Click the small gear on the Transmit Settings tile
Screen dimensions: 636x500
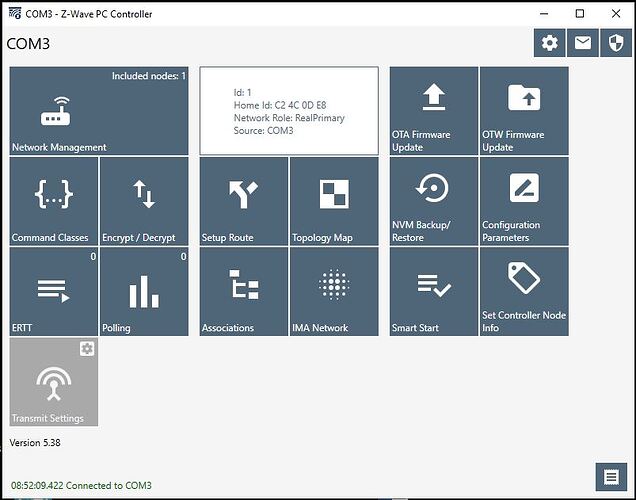click(87, 349)
